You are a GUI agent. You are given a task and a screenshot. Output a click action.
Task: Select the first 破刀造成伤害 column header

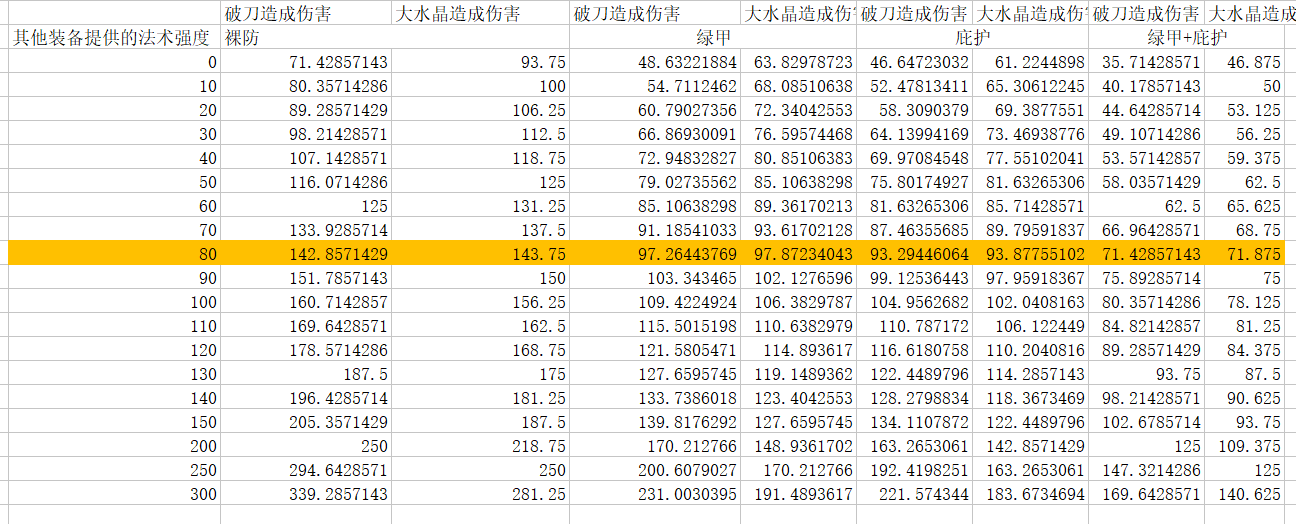tap(306, 14)
